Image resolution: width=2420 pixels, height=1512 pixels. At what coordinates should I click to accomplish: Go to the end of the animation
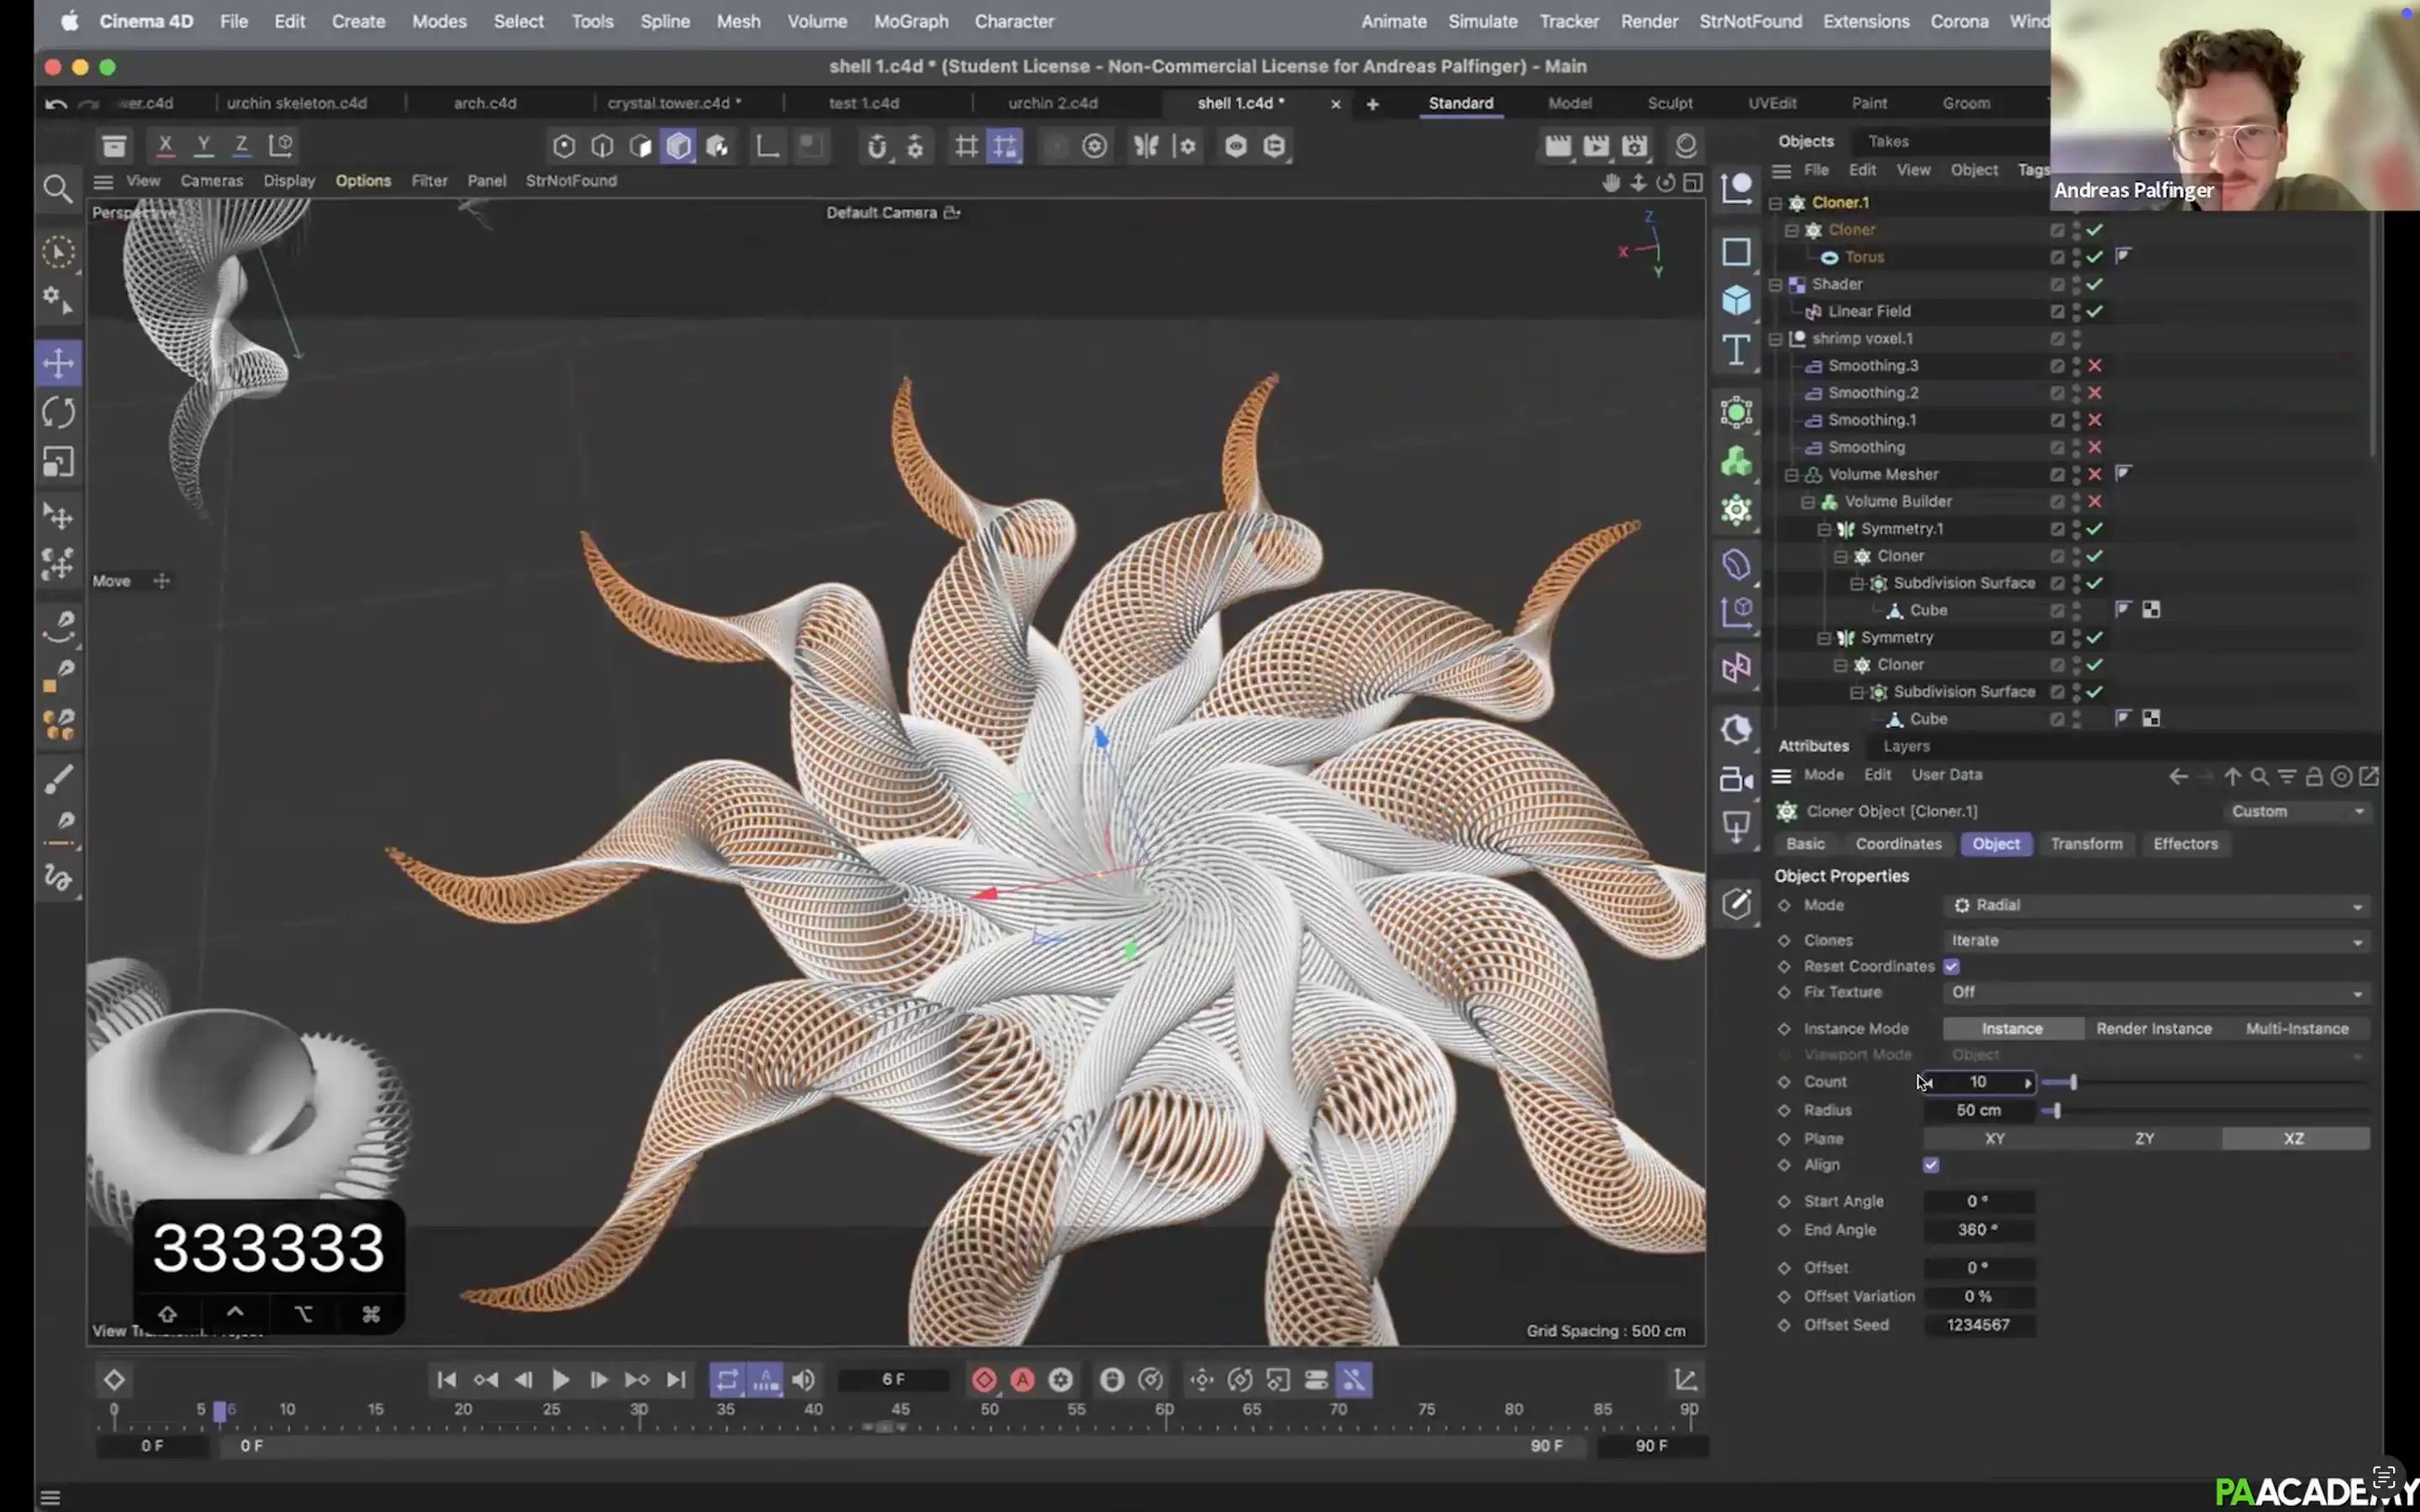click(677, 1380)
